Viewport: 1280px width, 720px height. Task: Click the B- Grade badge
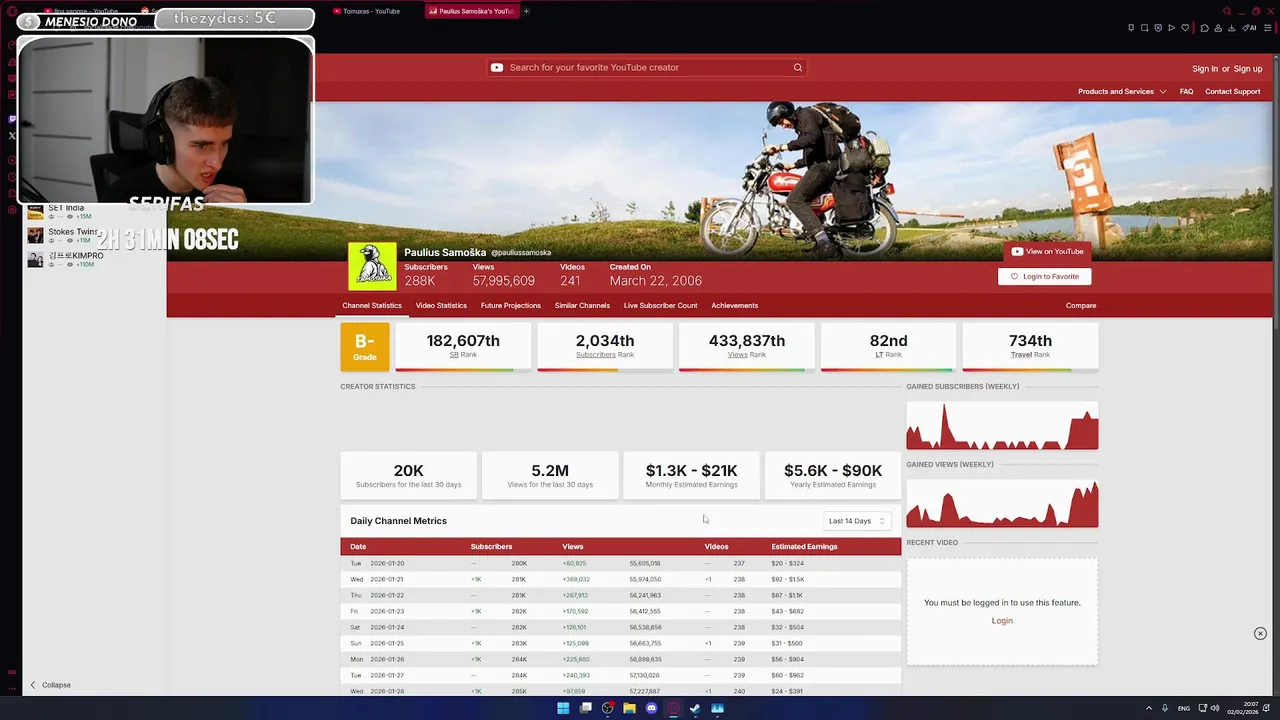coord(365,347)
